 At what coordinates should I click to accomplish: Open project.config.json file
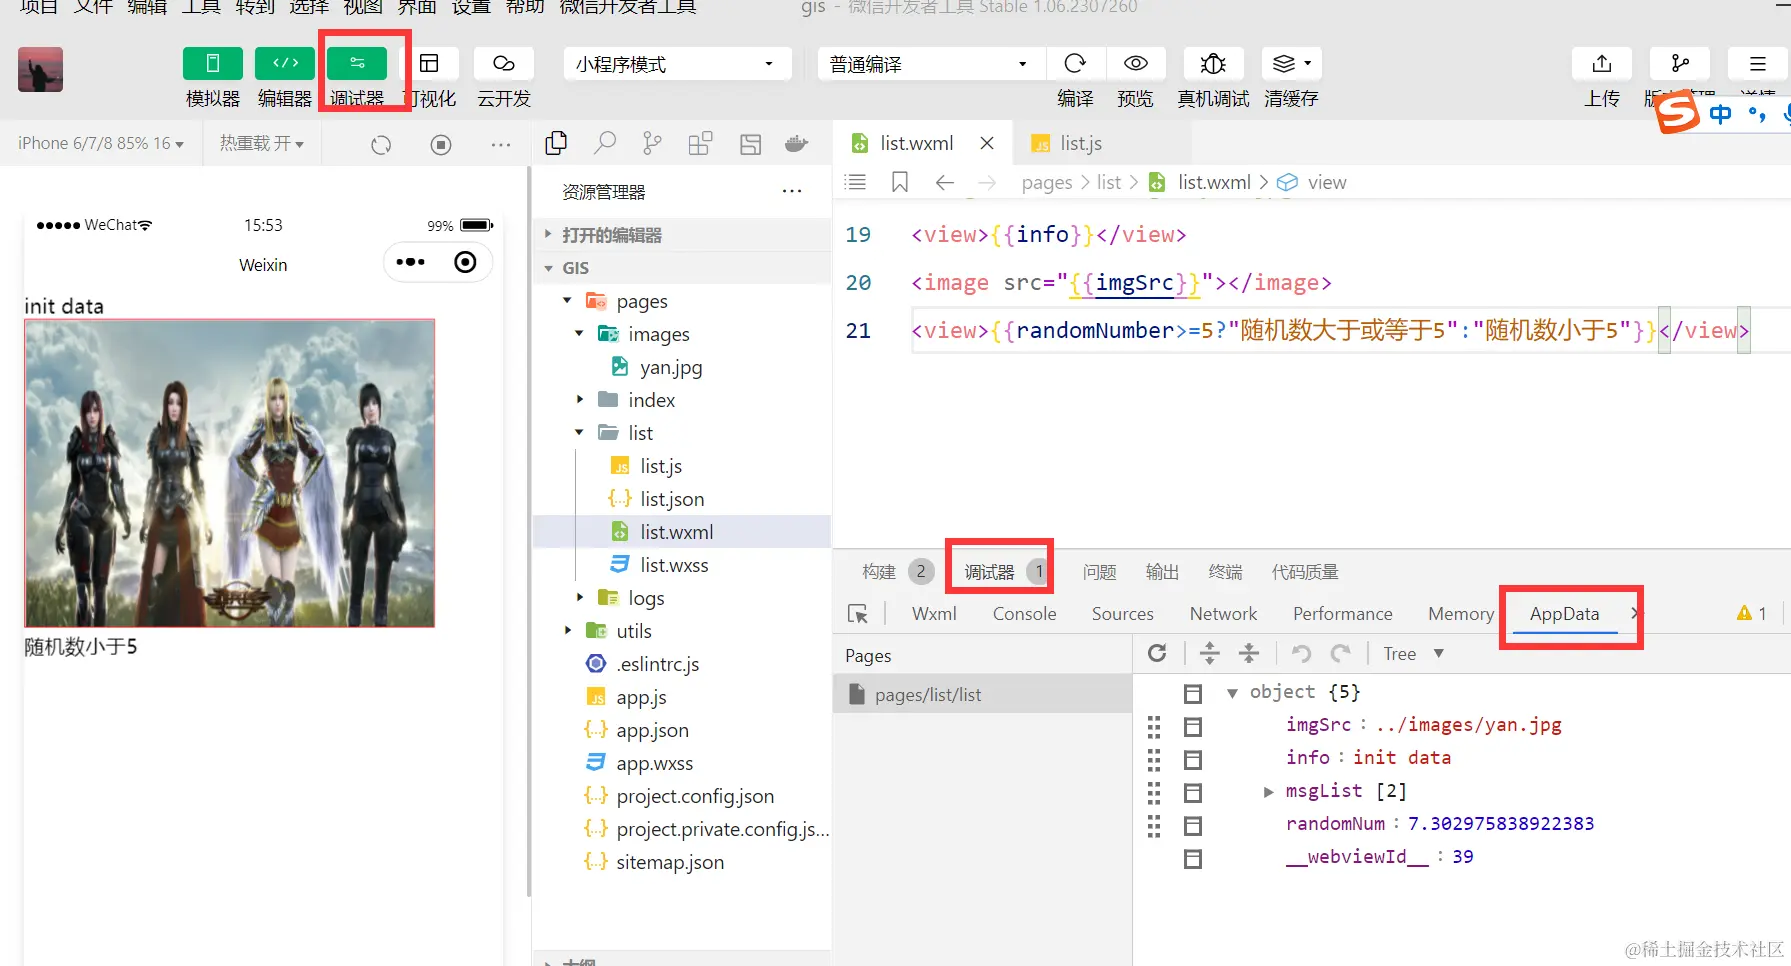[694, 796]
